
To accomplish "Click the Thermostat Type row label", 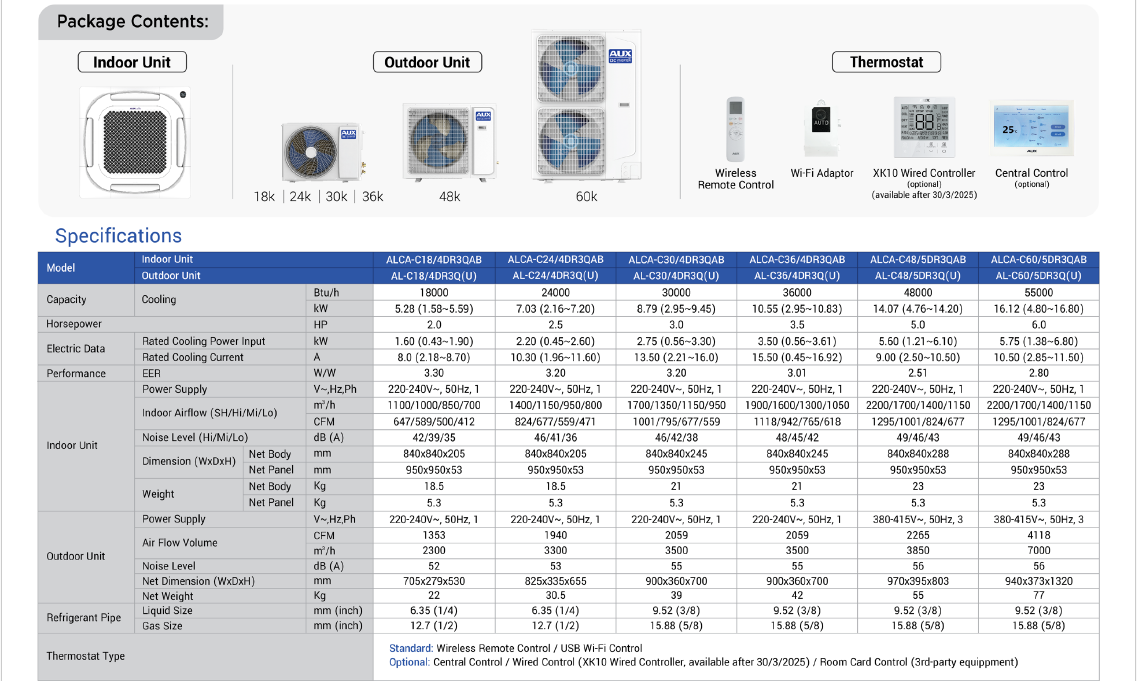I will (x=85, y=656).
